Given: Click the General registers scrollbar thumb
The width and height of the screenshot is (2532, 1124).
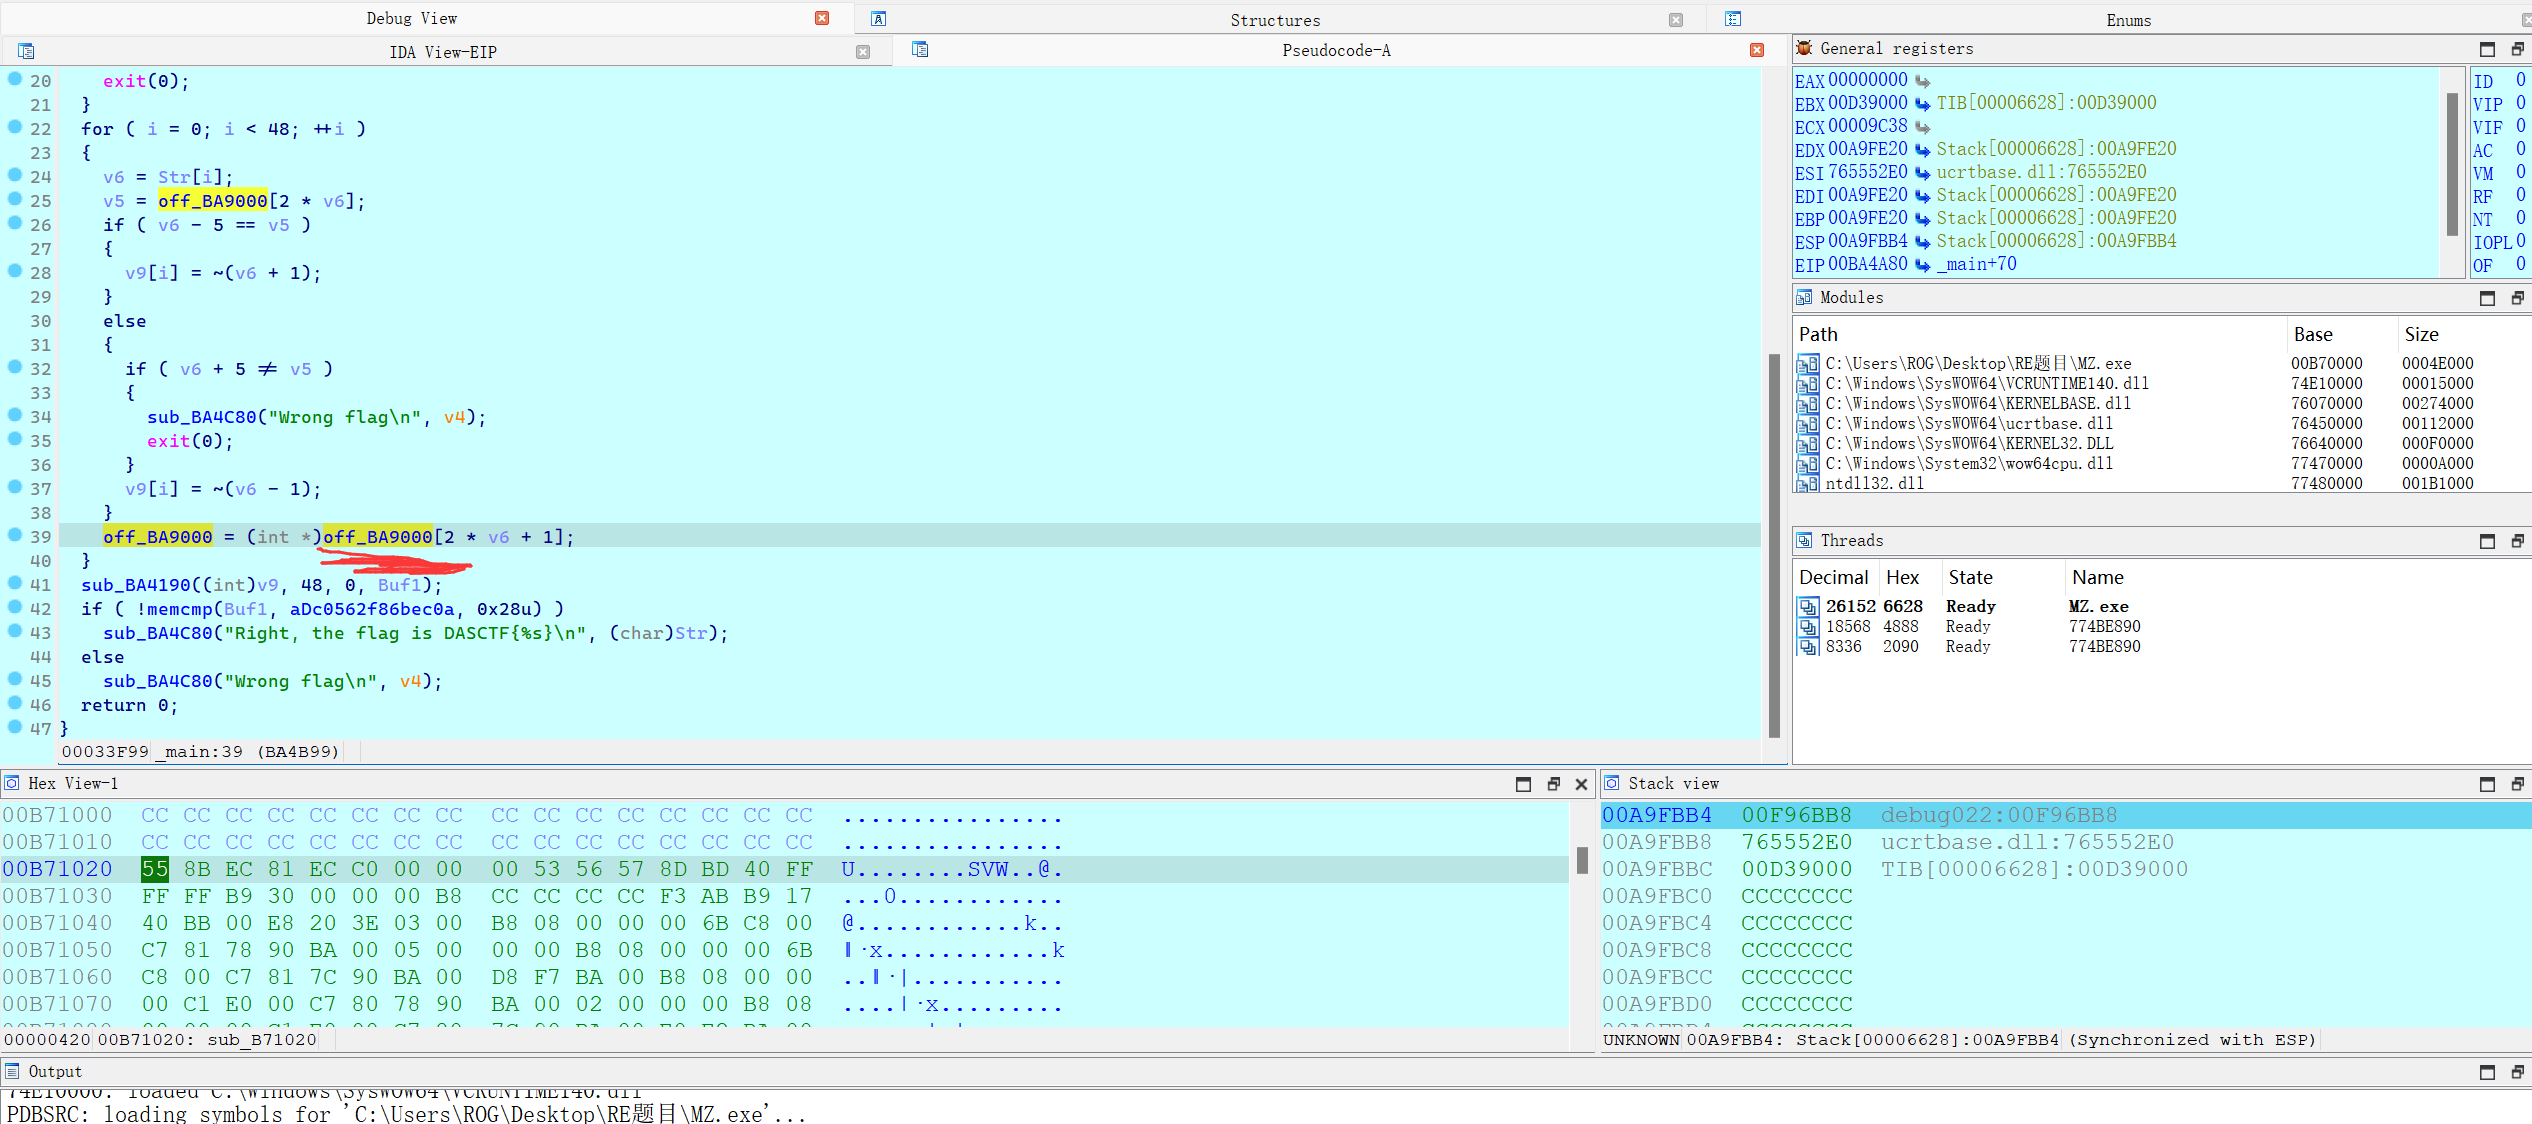Looking at the screenshot, I should point(2451,164).
